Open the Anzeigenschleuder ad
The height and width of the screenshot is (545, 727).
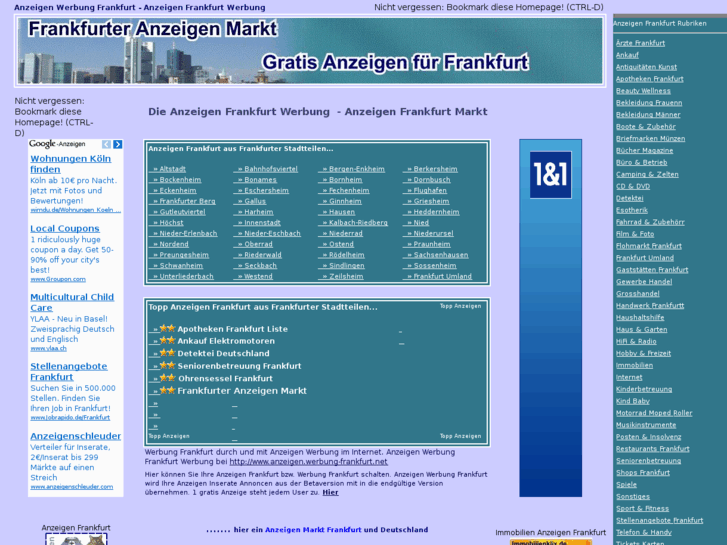point(76,436)
